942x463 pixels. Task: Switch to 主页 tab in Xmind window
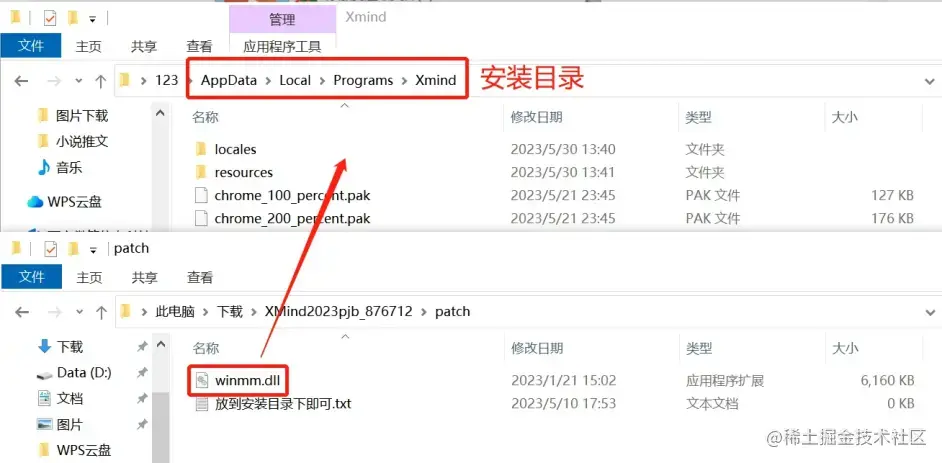point(88,46)
